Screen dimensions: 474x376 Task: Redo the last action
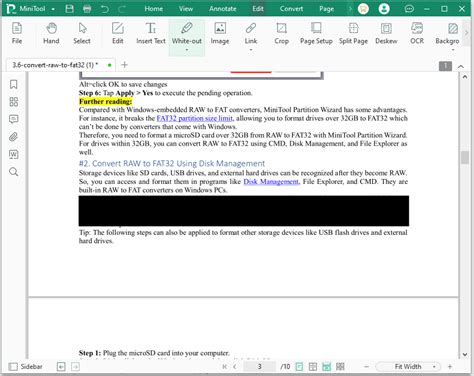pos(122,9)
